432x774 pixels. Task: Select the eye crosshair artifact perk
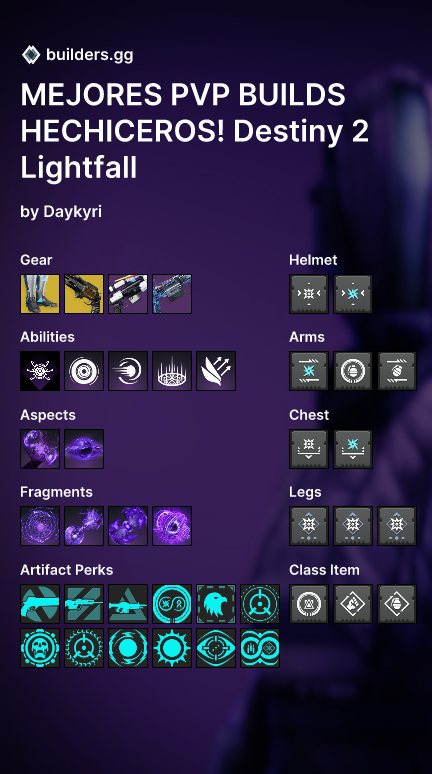click(x=216, y=648)
